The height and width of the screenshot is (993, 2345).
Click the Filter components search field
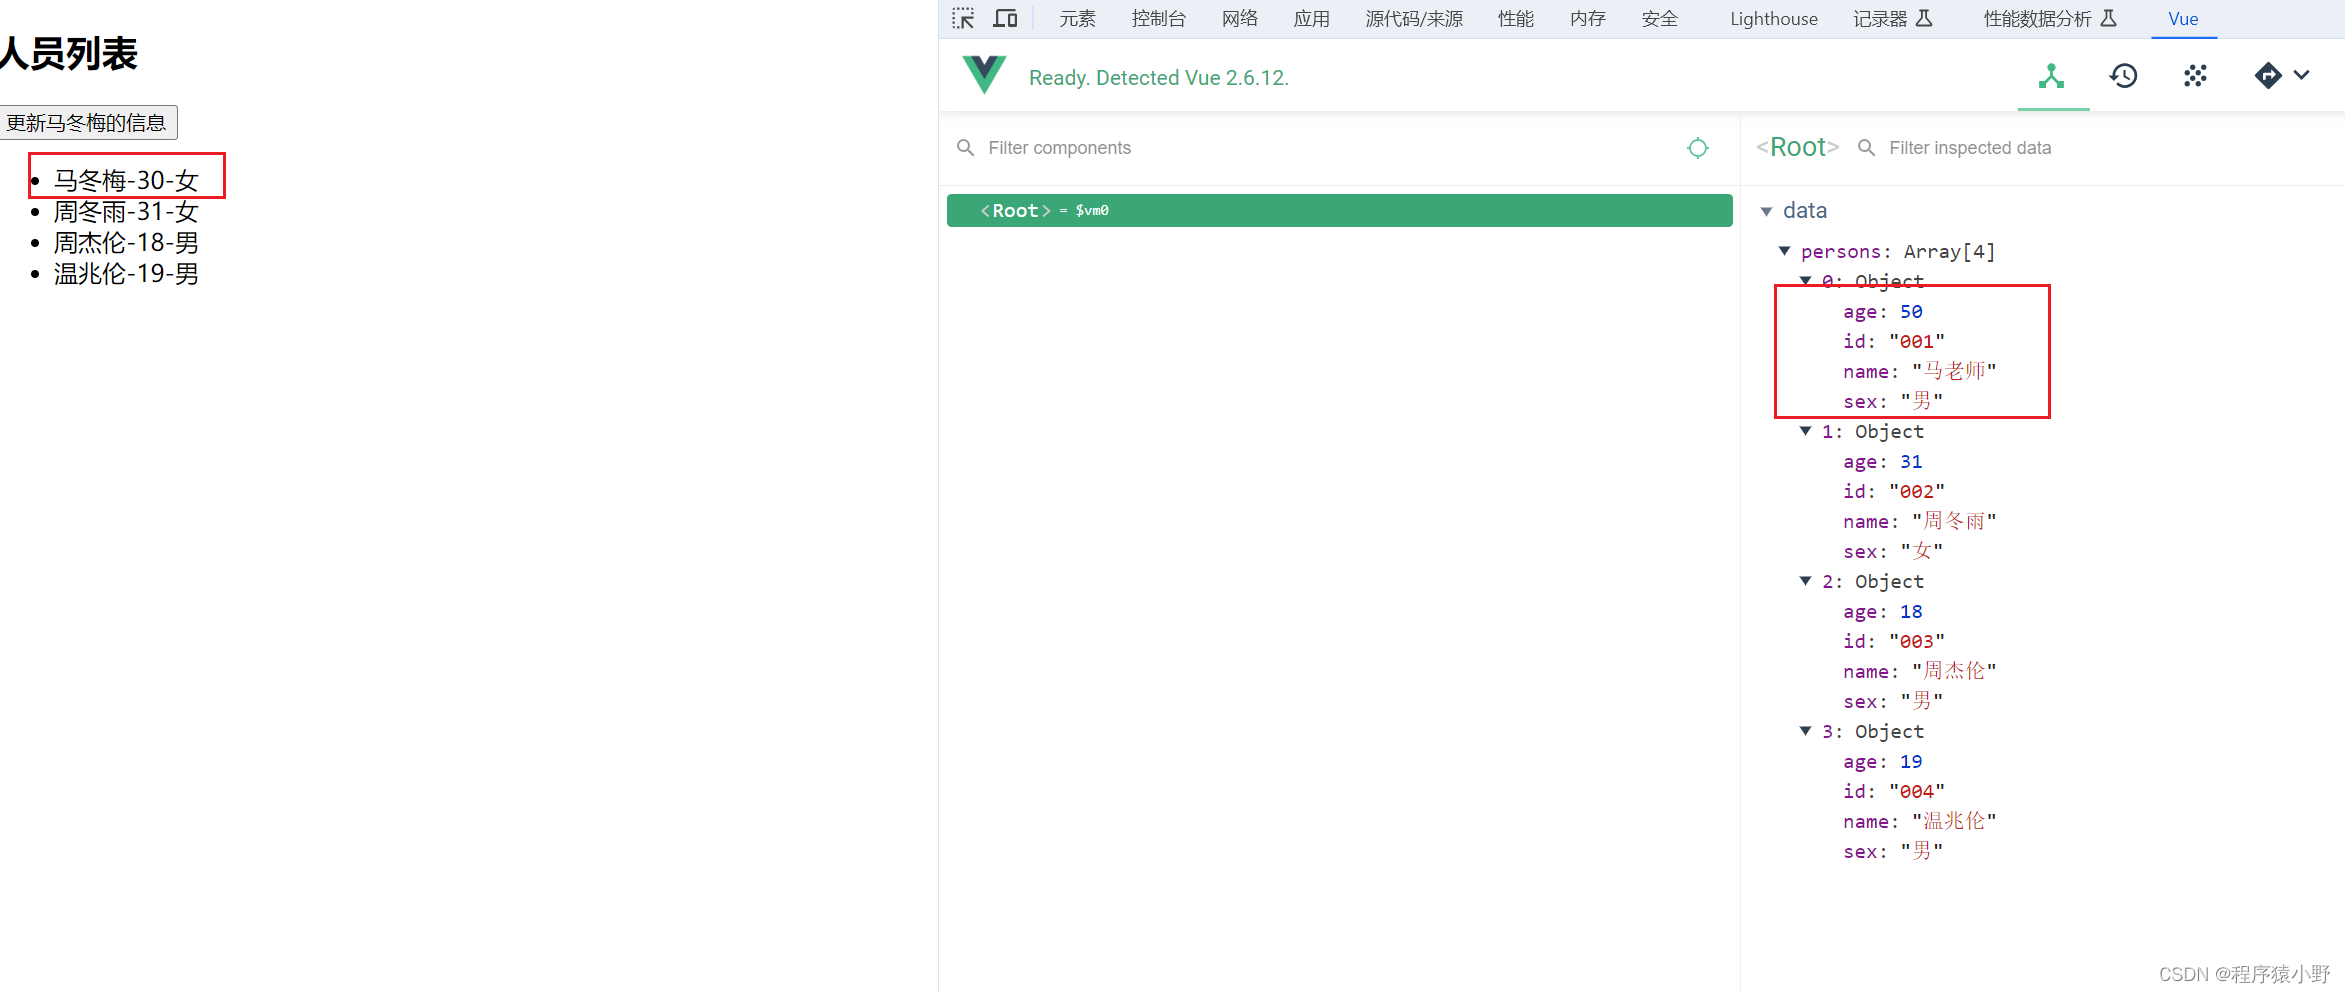click(1320, 148)
